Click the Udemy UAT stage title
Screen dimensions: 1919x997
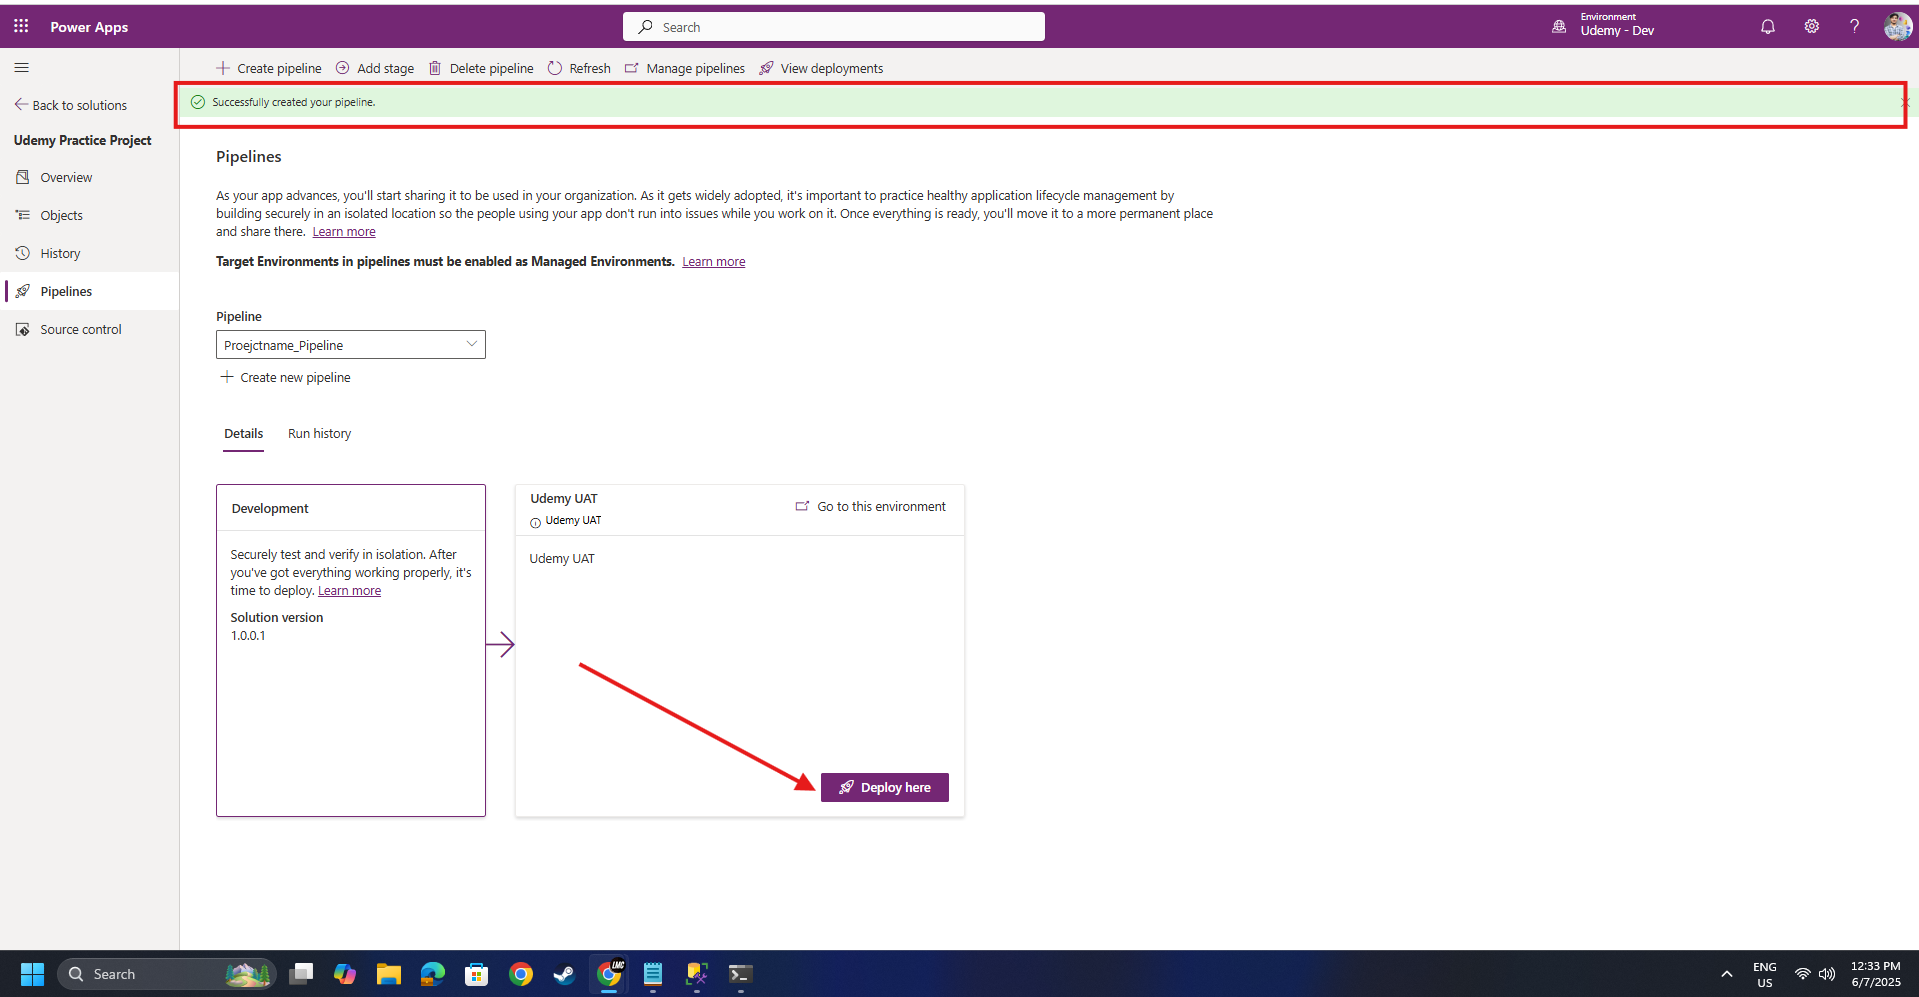564,499
